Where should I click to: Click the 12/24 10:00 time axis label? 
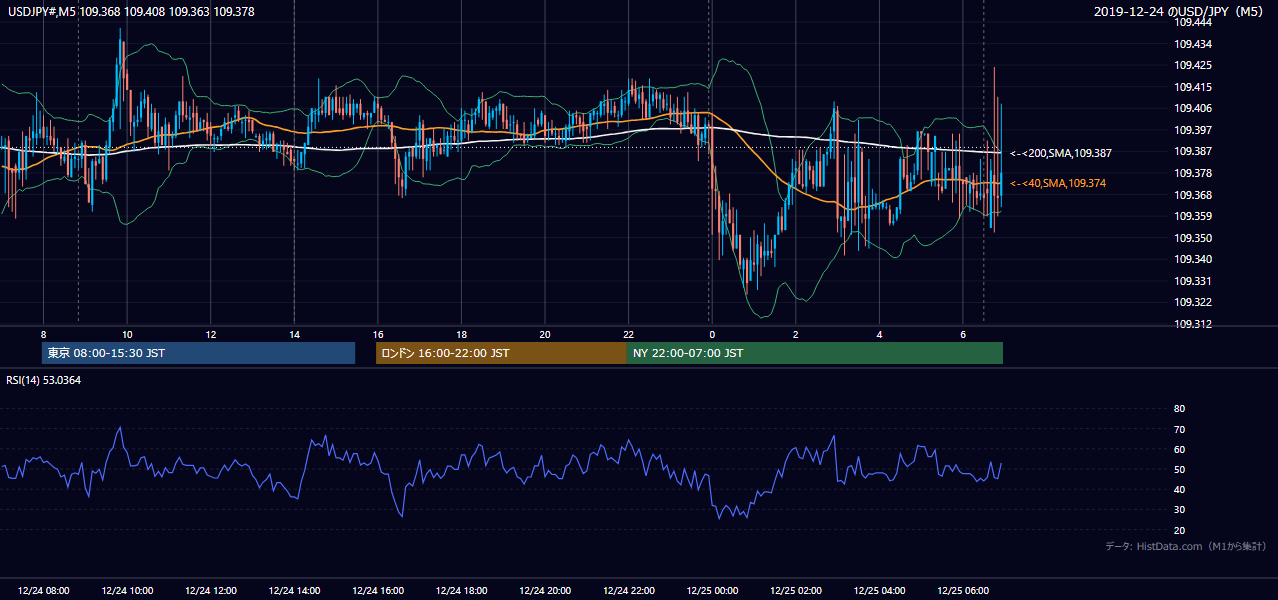(127, 591)
